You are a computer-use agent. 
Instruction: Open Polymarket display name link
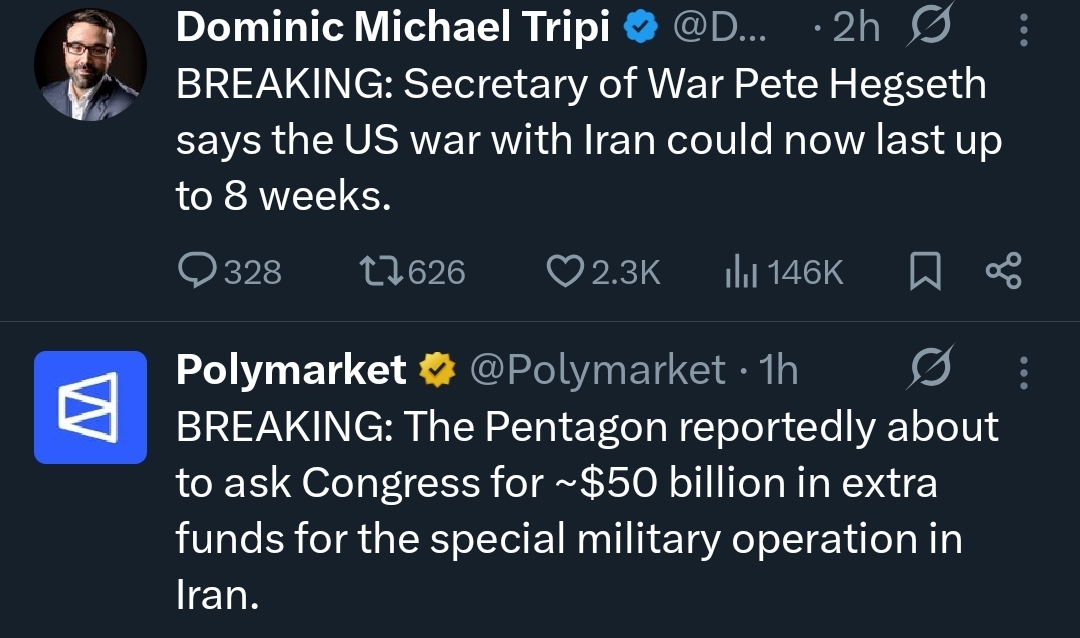[x=291, y=370]
